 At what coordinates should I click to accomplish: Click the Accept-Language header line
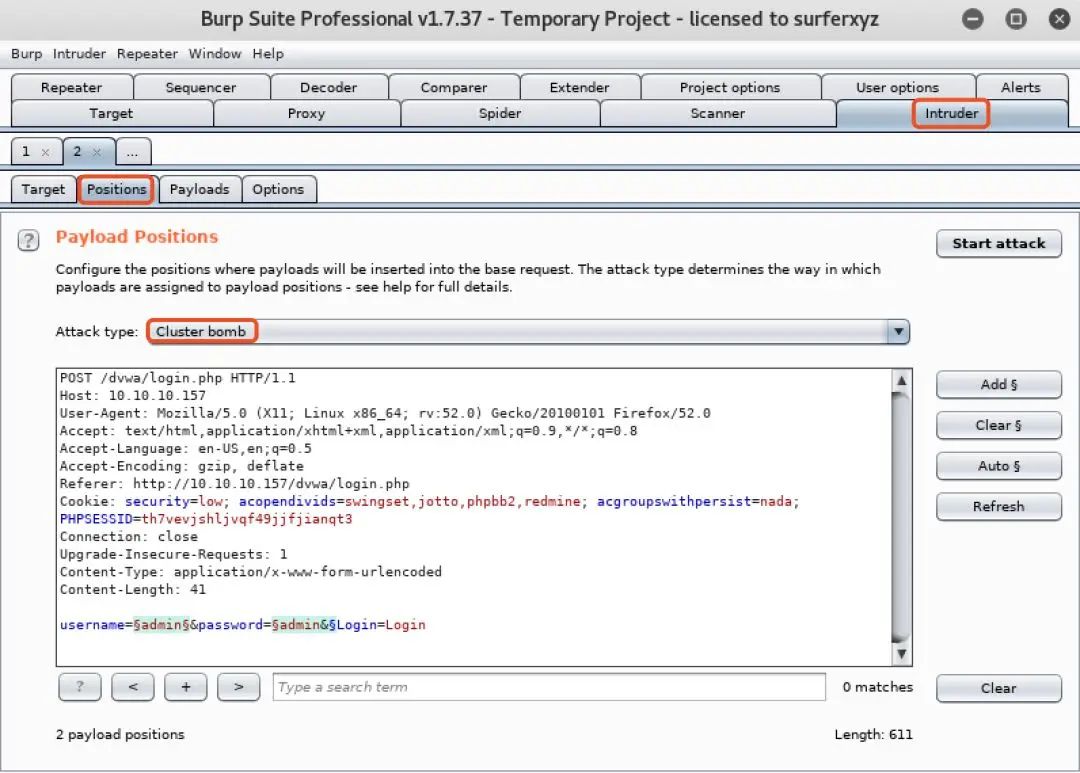(x=186, y=449)
